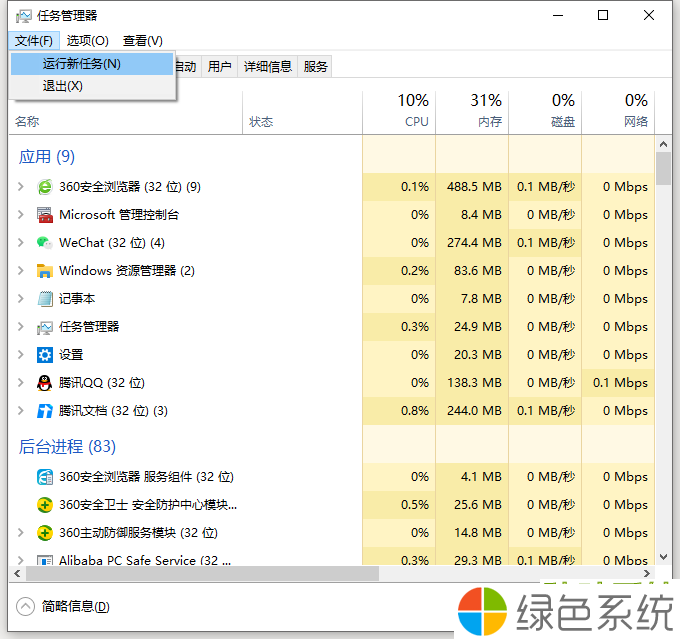Sort by the 名称 column header
This screenshot has width=680, height=639.
[125, 111]
